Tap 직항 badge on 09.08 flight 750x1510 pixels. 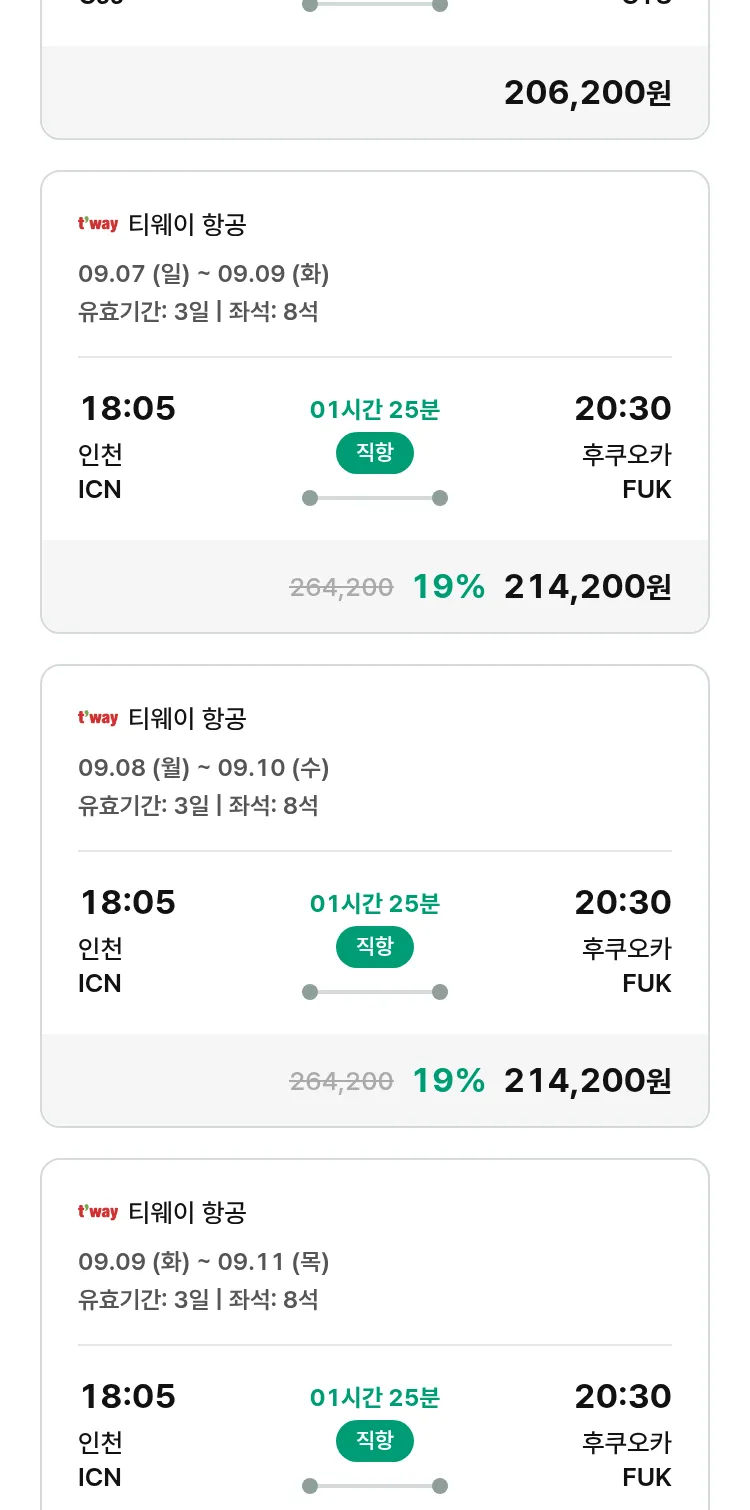(x=375, y=947)
